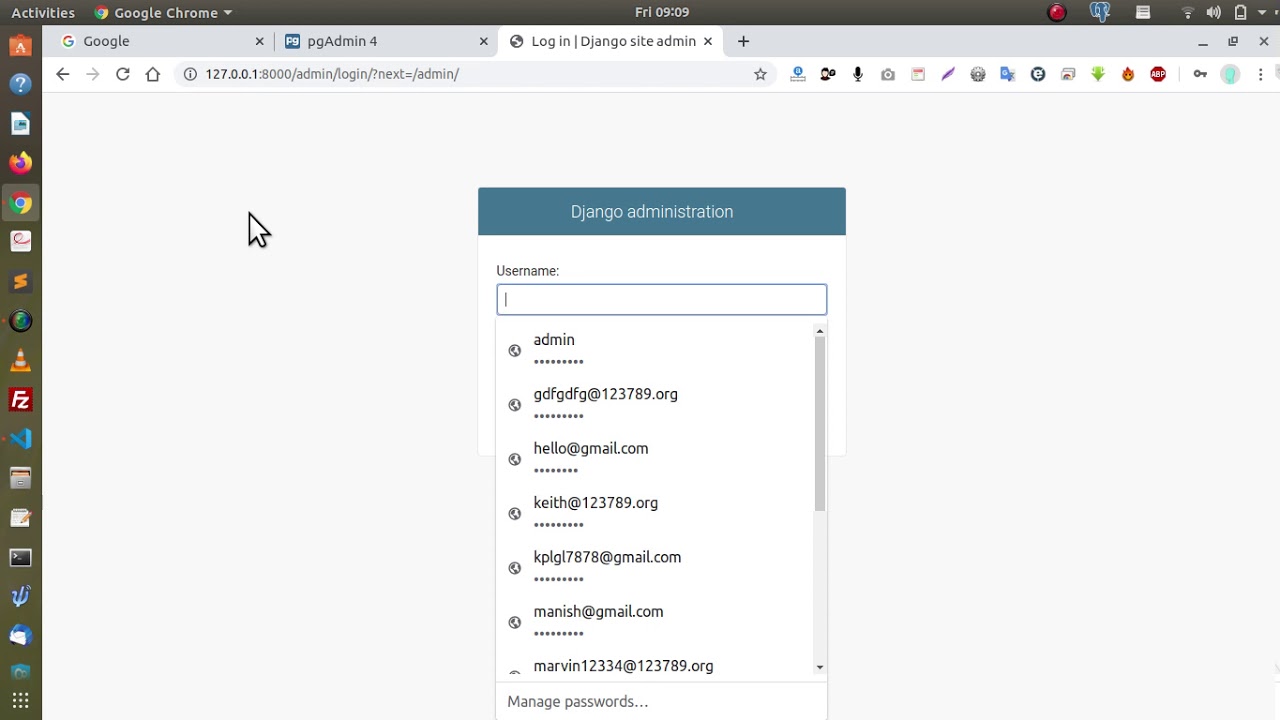This screenshot has height=720, width=1280.
Task: Pick saved login kplgl7878@gmail.com
Action: pyautogui.click(x=655, y=567)
